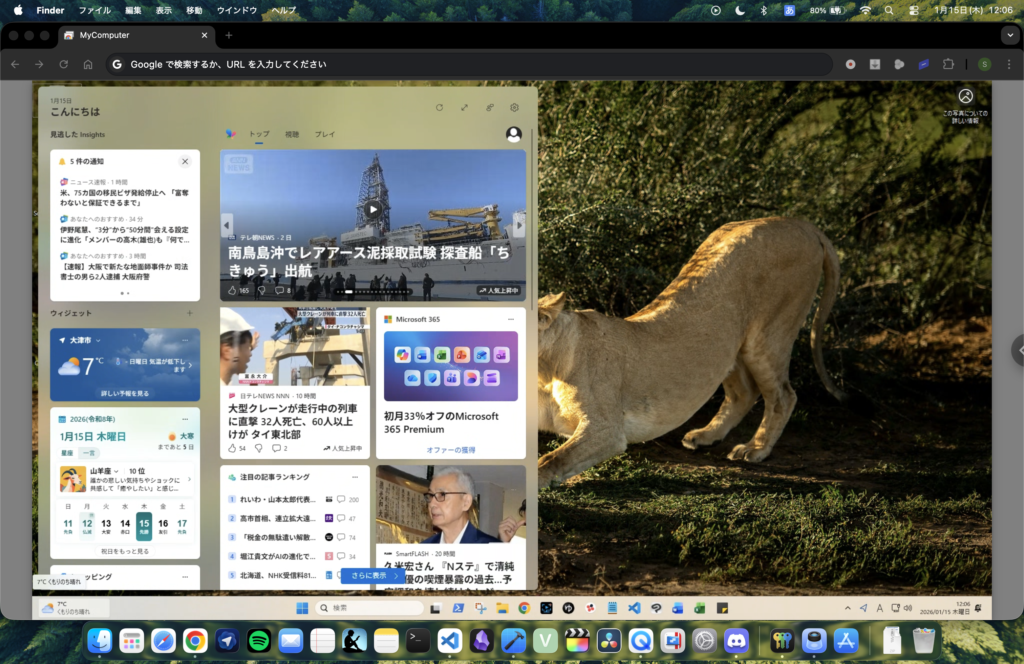Select the 一言 toggle in calendar widget
Screen dimensions: 1024x664
tap(89, 453)
